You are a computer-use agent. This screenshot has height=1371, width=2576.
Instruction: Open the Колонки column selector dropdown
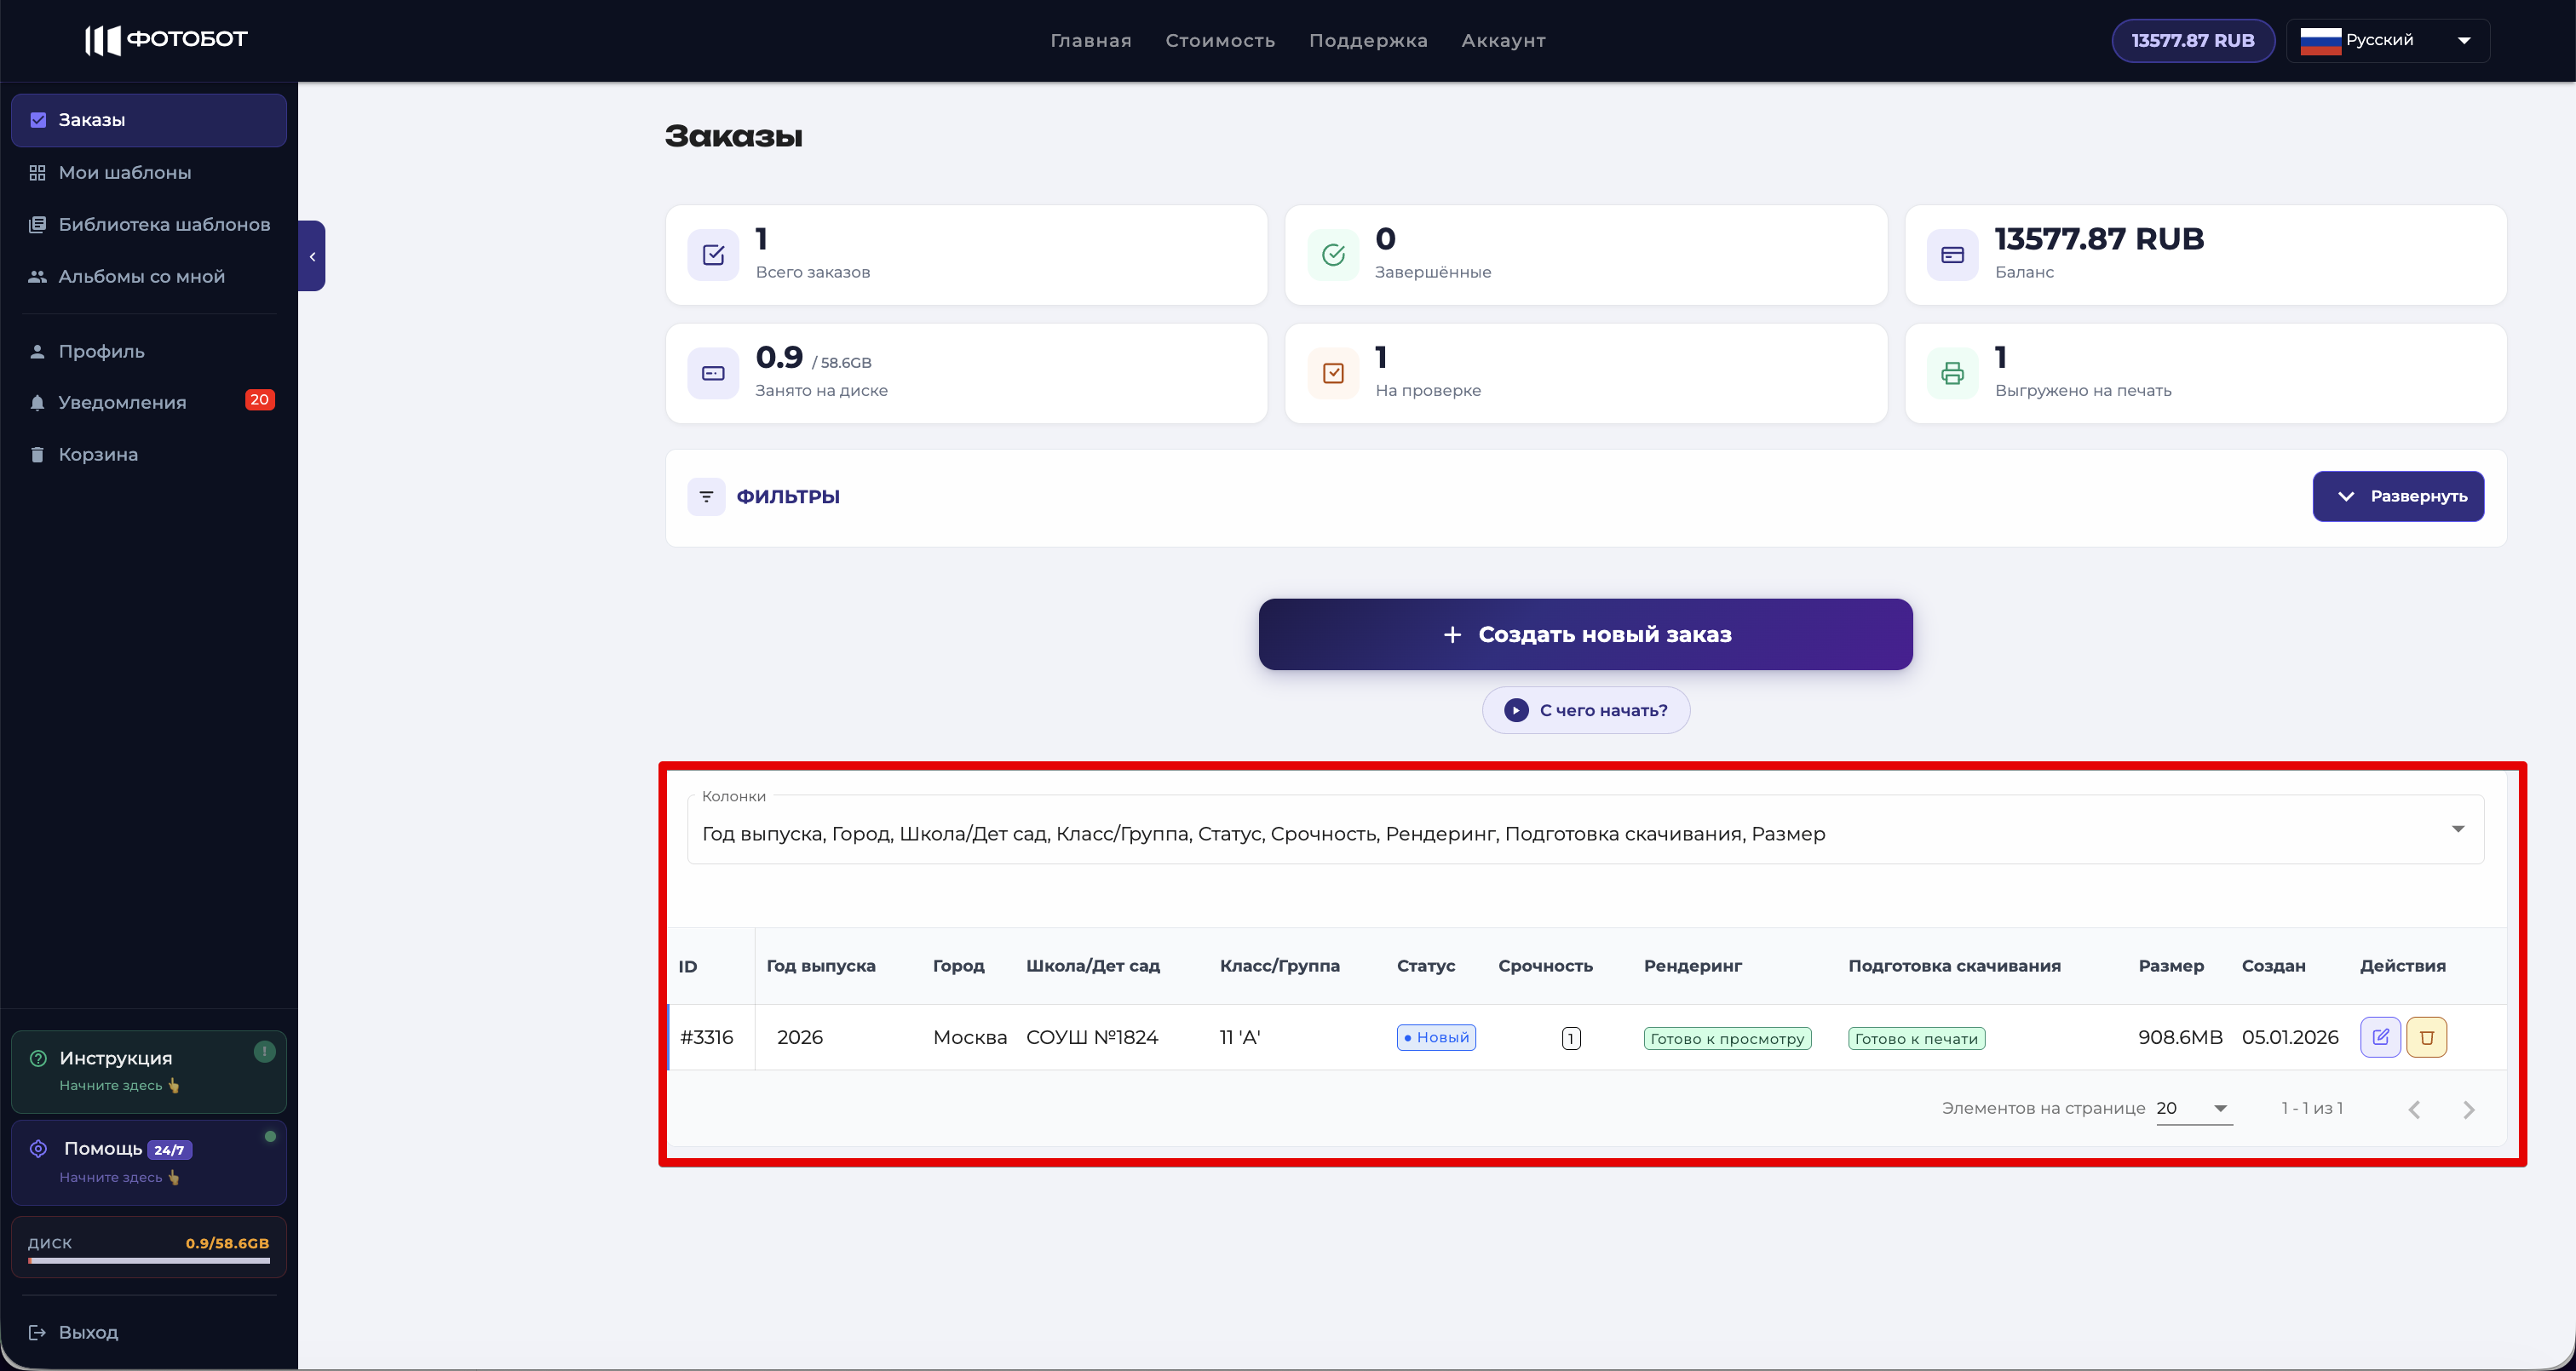[x=1585, y=830]
